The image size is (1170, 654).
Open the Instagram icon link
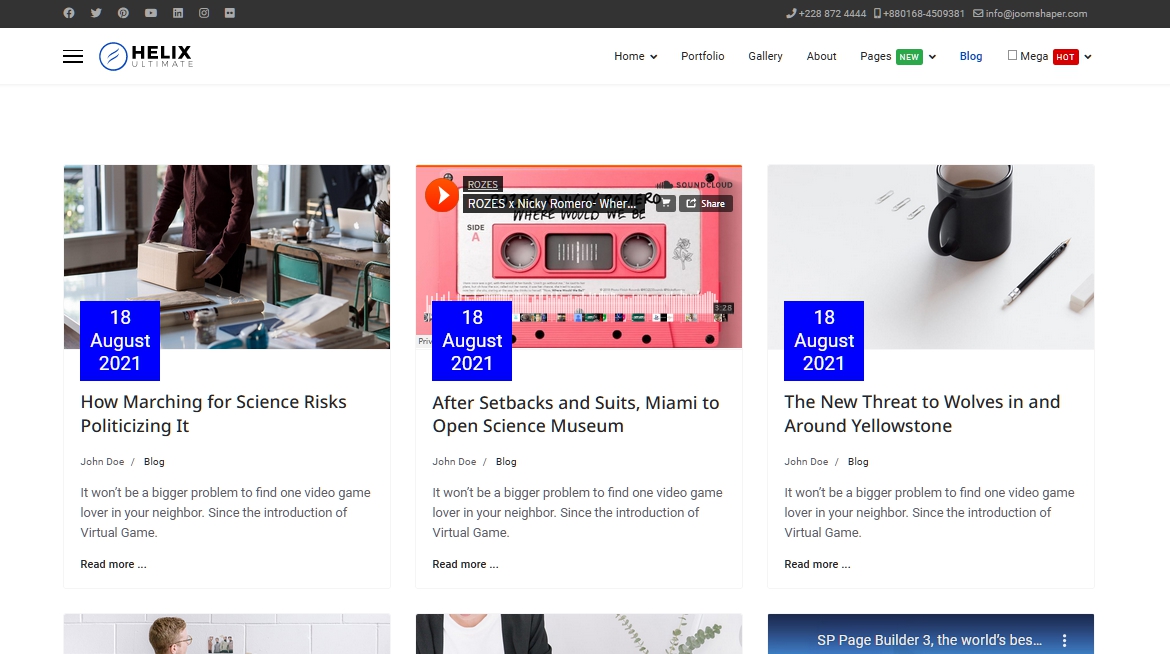tap(204, 14)
